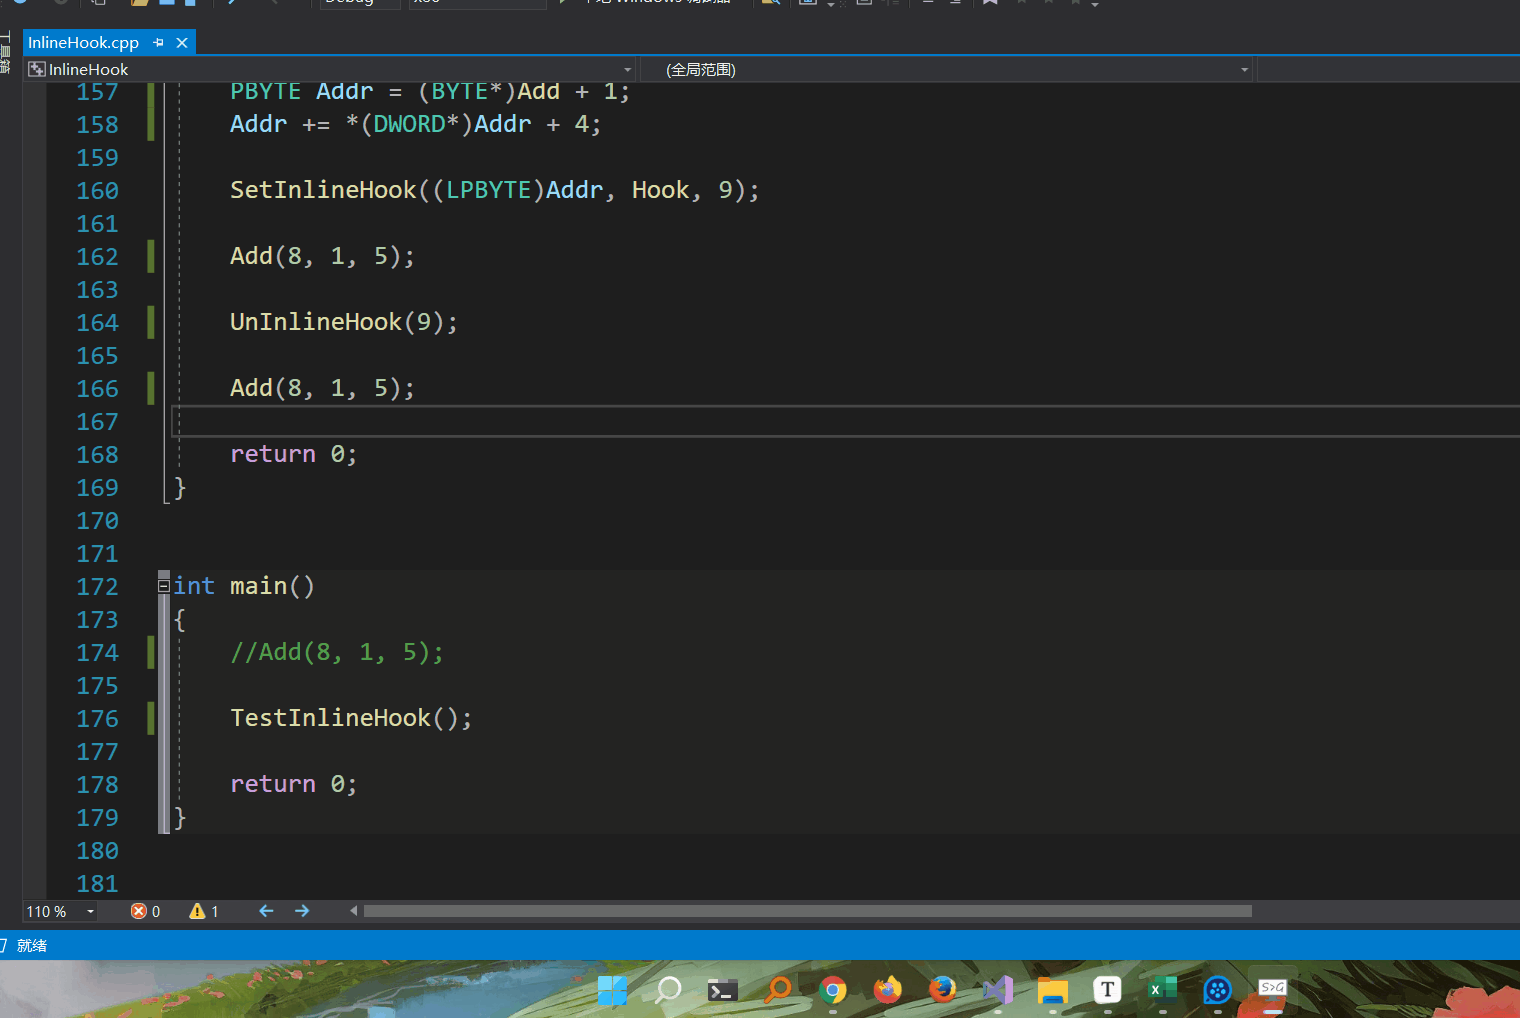Open the Windows Start menu

(x=612, y=990)
